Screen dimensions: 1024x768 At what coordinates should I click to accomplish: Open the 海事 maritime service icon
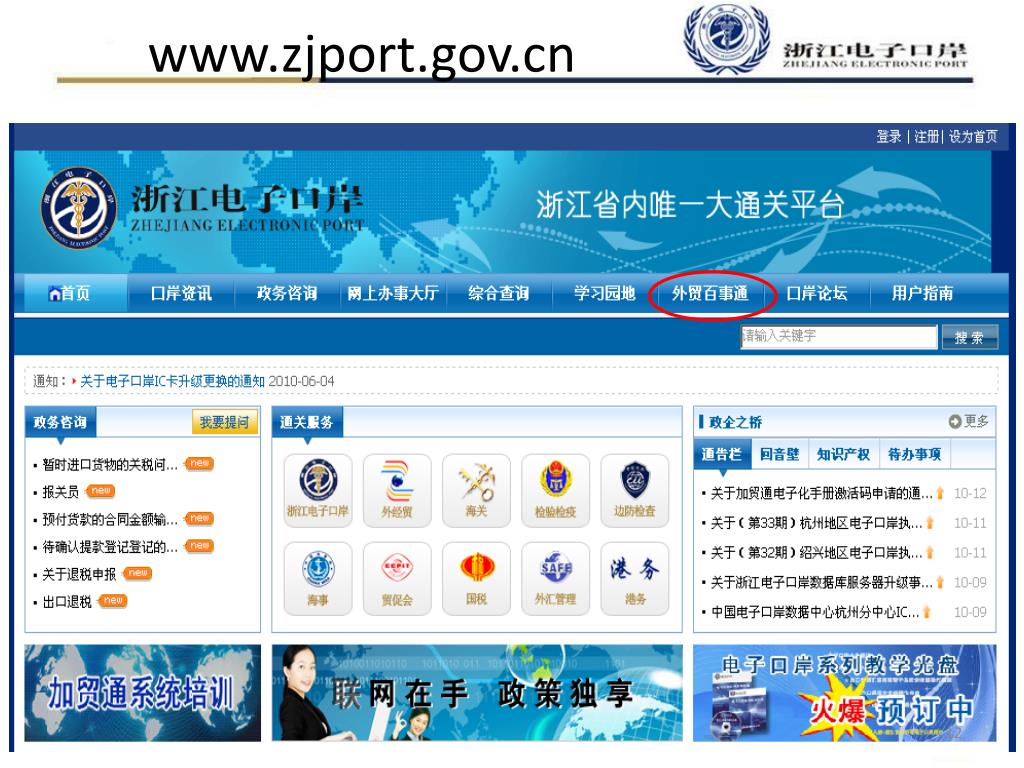pyautogui.click(x=318, y=579)
